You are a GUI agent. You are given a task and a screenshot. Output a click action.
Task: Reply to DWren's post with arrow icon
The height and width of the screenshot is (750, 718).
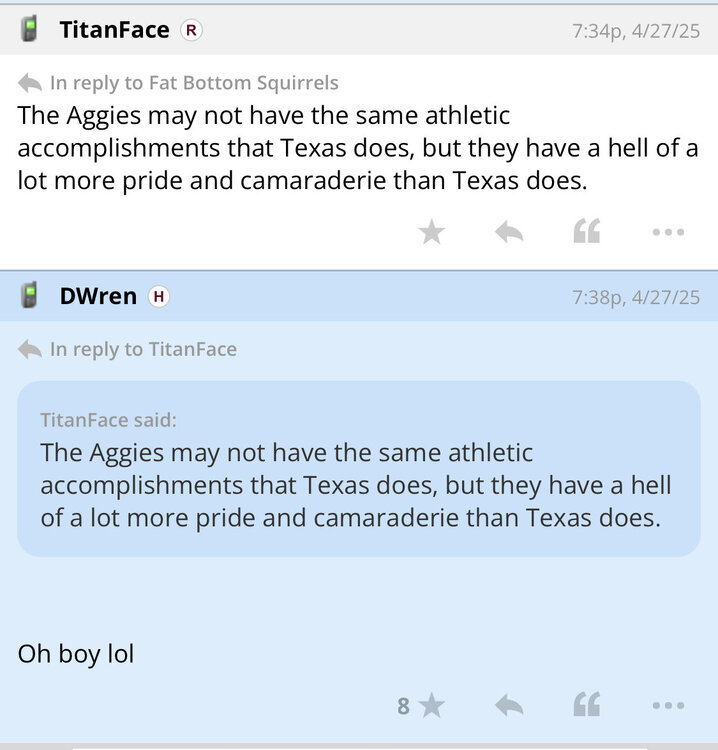coord(509,706)
